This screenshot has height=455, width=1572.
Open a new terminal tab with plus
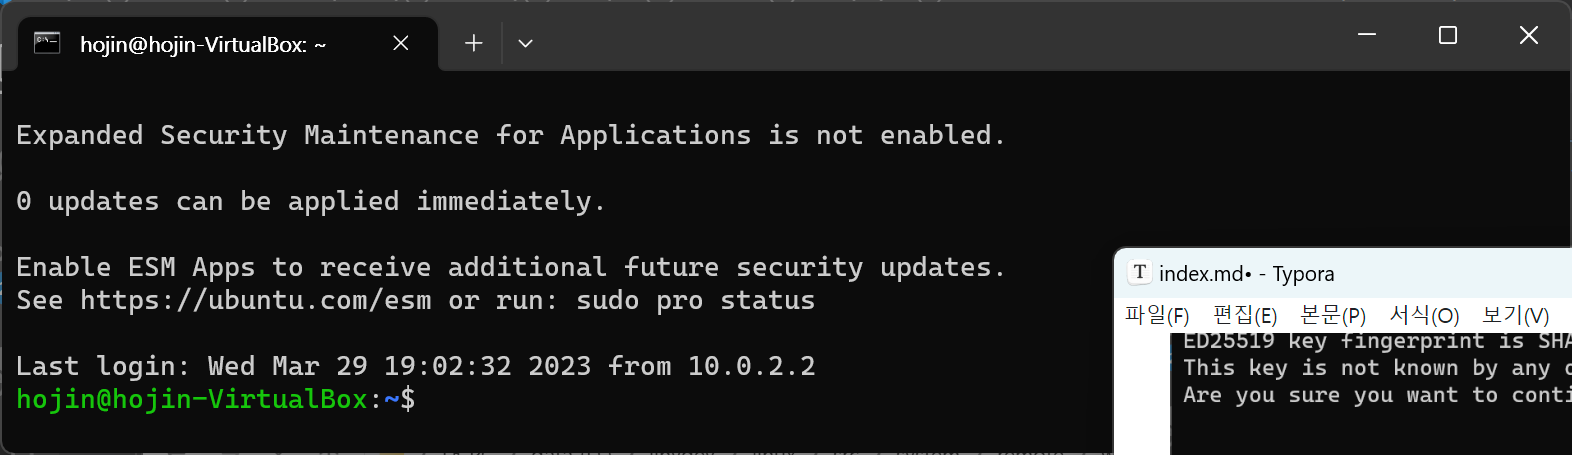pyautogui.click(x=474, y=43)
